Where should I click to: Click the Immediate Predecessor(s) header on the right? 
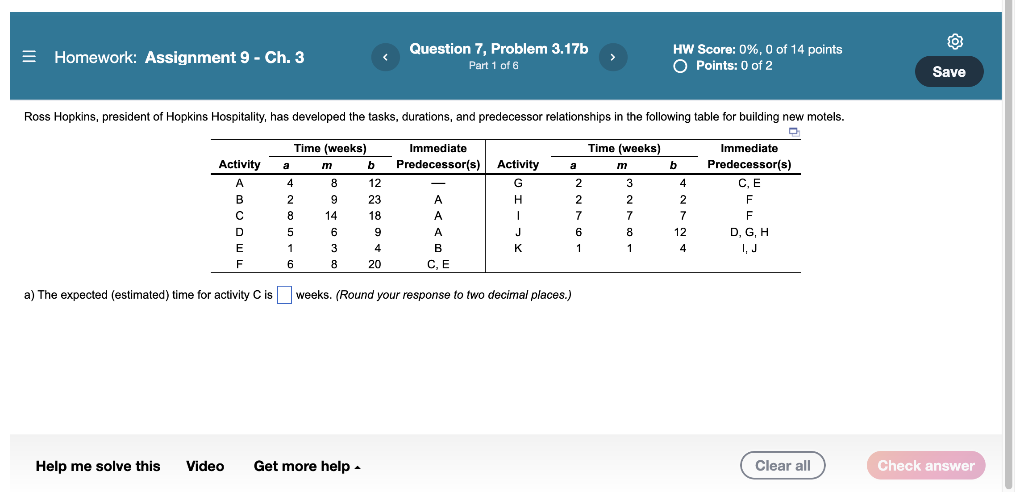tap(748, 156)
